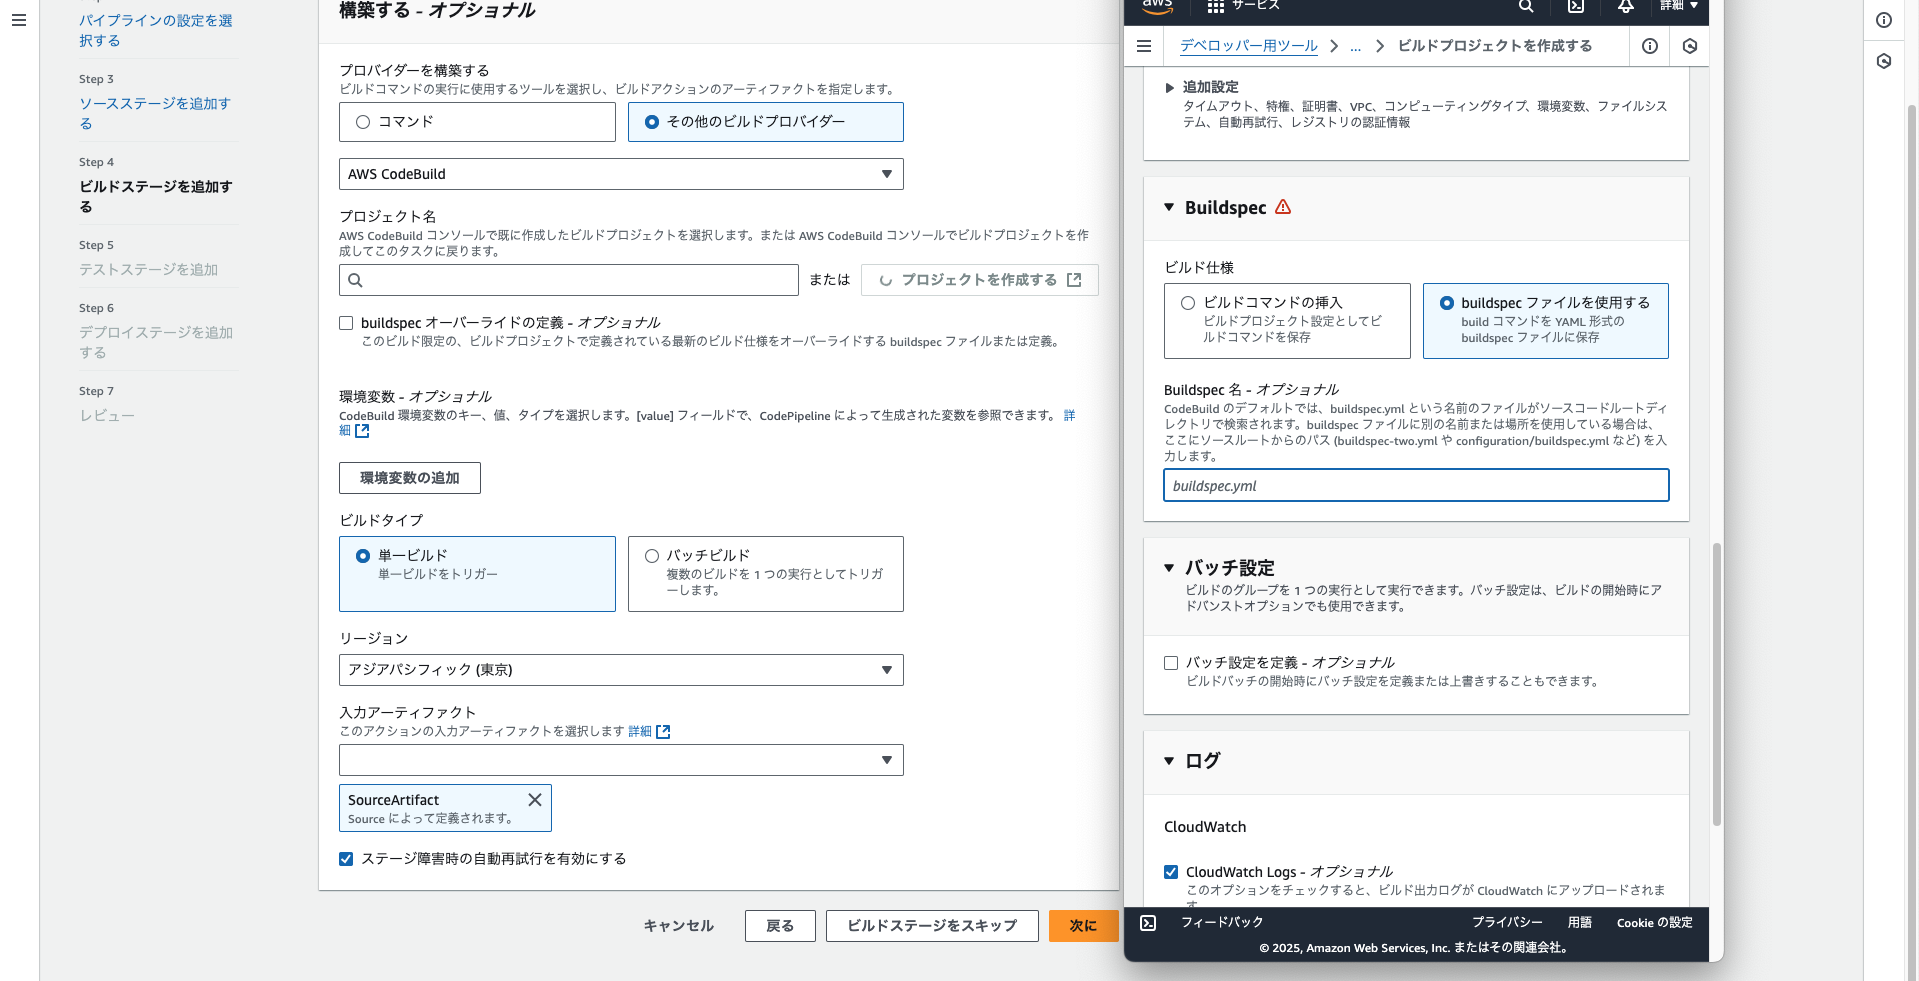Click the AWS logo in the top bar
The height and width of the screenshot is (981, 1919).
(1156, 7)
